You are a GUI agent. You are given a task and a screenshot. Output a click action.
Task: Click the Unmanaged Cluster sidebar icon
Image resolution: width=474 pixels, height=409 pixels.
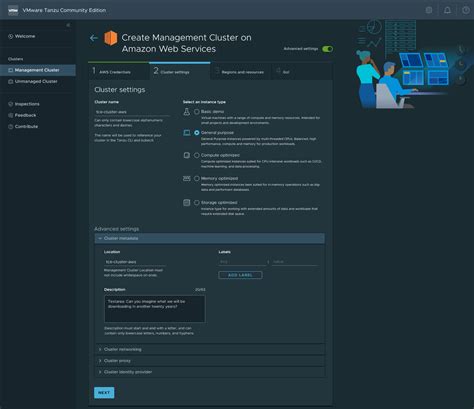[x=10, y=82]
